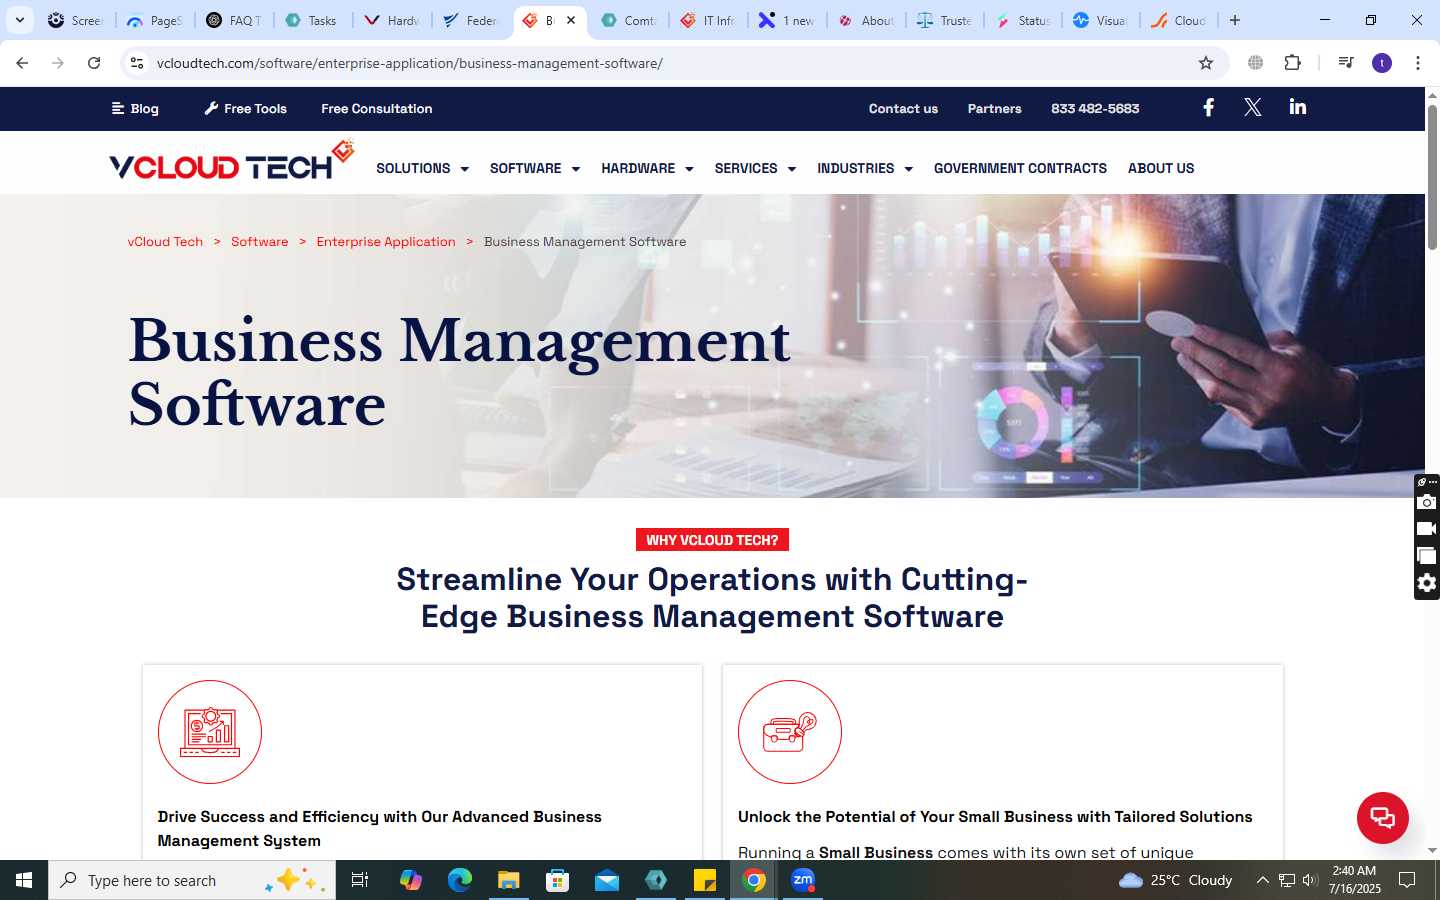Open ABOUT US menu item
1440x900 pixels.
pos(1161,168)
